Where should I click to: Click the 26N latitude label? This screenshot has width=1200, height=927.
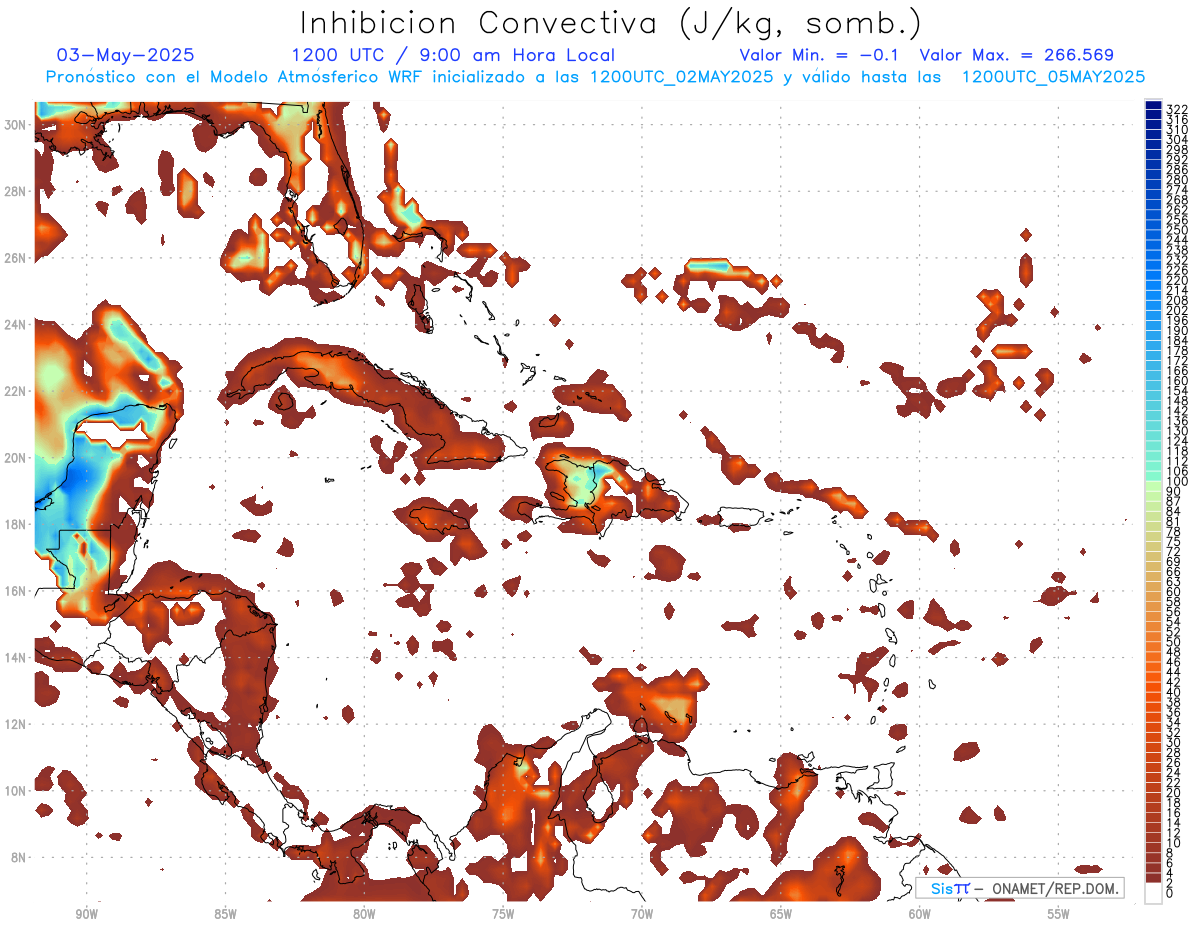pos(16,257)
